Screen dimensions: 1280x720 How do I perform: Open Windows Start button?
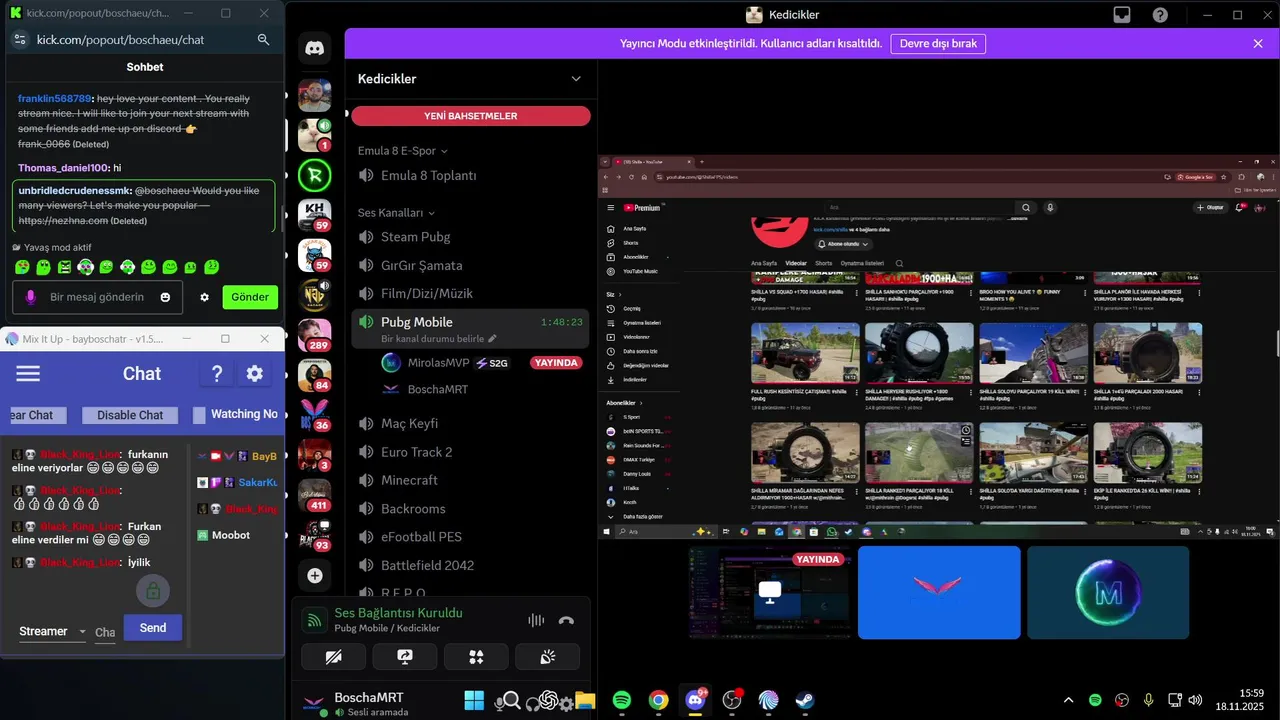[474, 700]
